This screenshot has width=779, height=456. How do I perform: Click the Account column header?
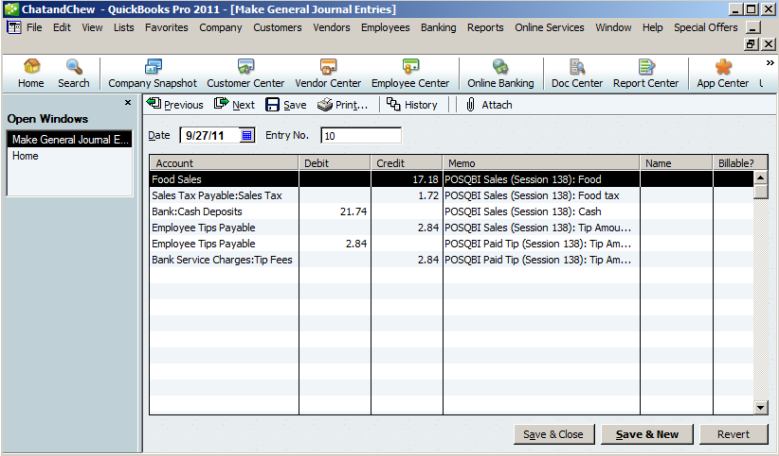click(x=224, y=163)
